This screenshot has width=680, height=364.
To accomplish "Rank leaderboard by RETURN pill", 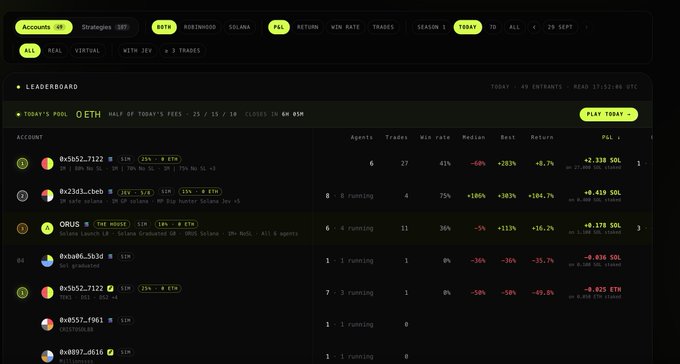I will click(x=307, y=27).
